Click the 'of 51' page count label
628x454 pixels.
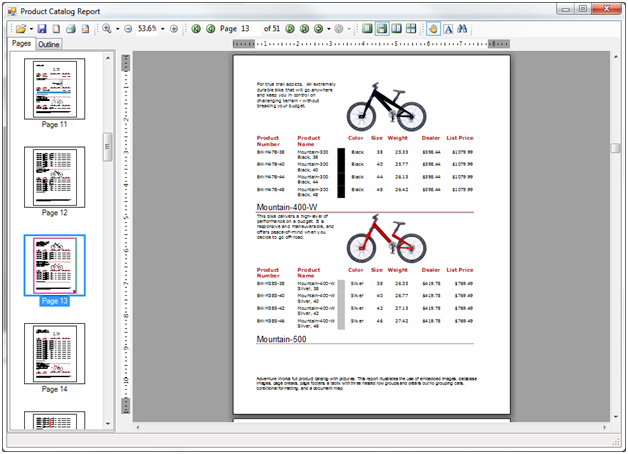click(272, 29)
